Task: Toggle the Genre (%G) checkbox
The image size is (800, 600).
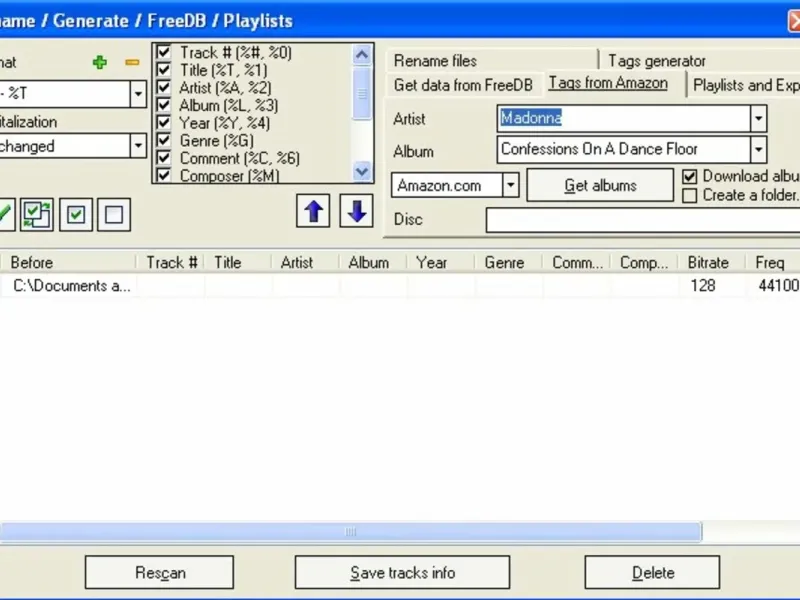Action: click(163, 140)
